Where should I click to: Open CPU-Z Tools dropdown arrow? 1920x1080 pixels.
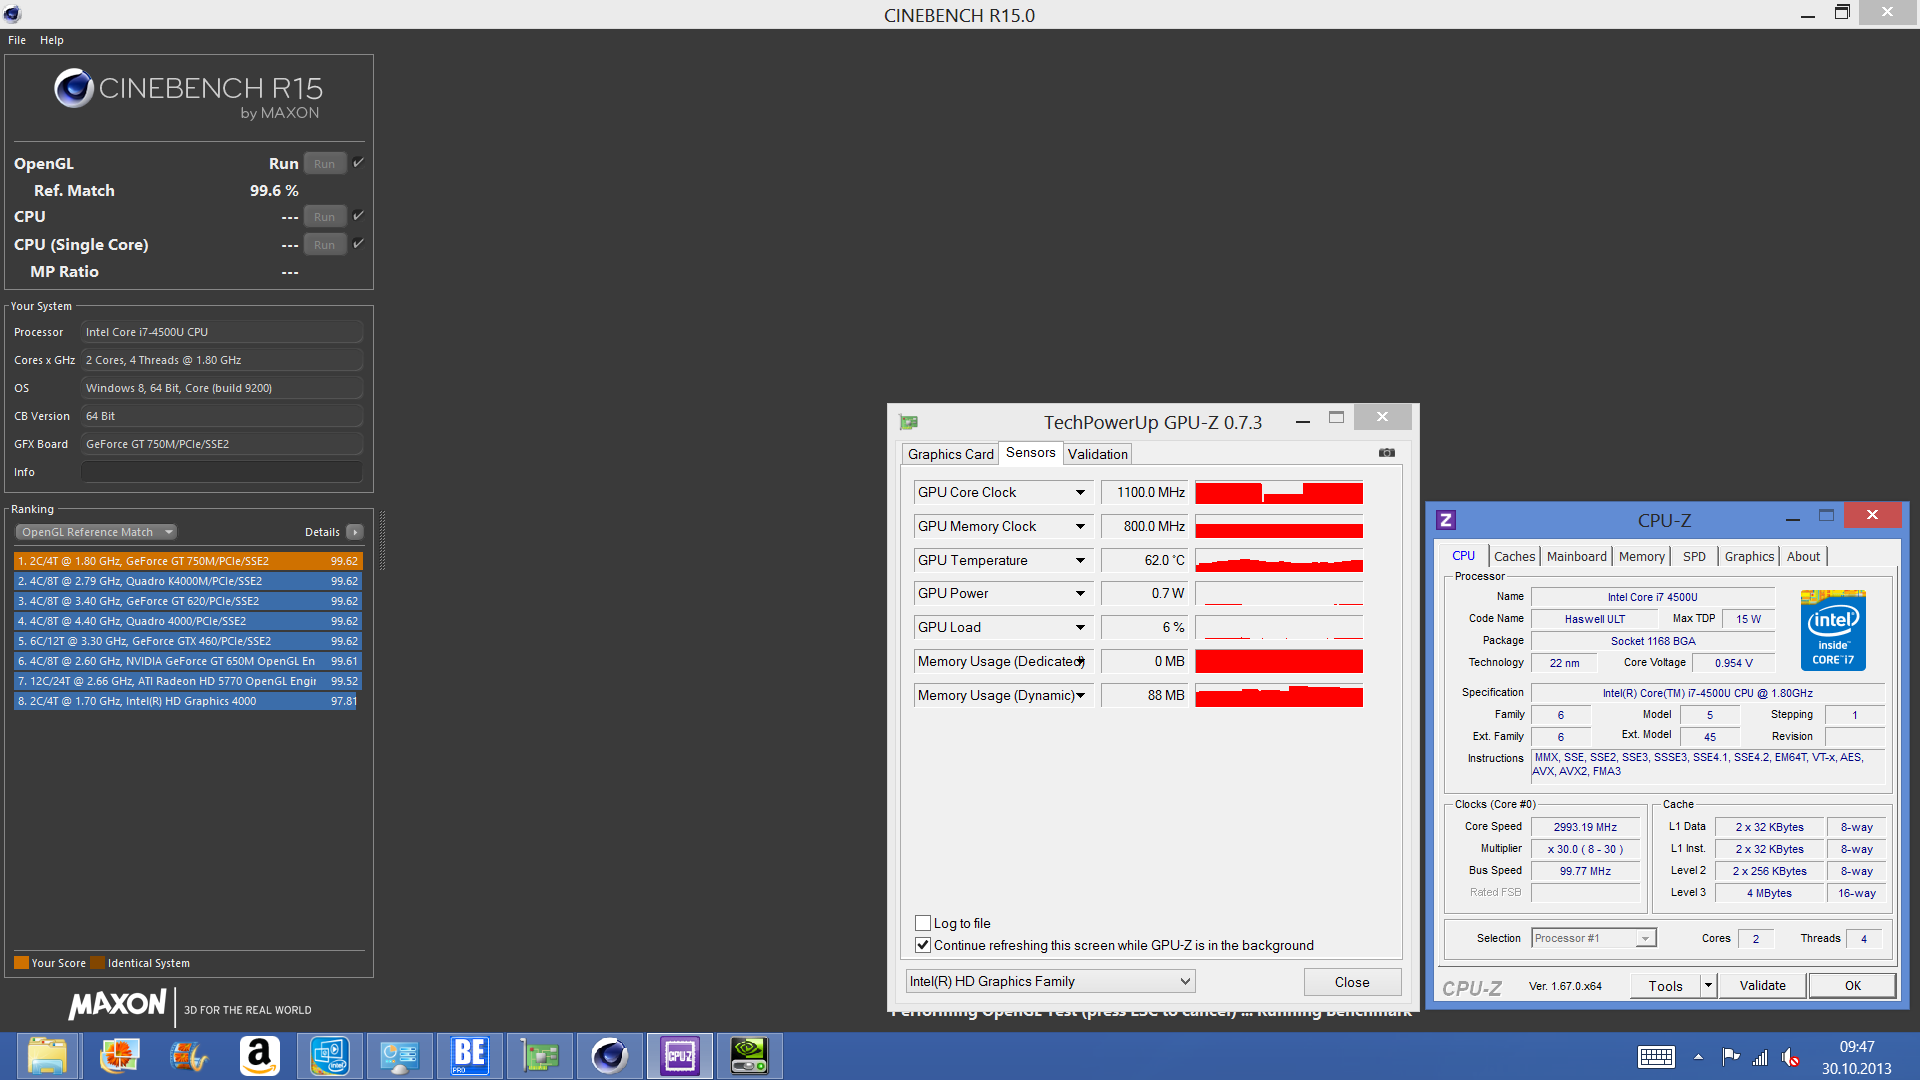[1708, 986]
